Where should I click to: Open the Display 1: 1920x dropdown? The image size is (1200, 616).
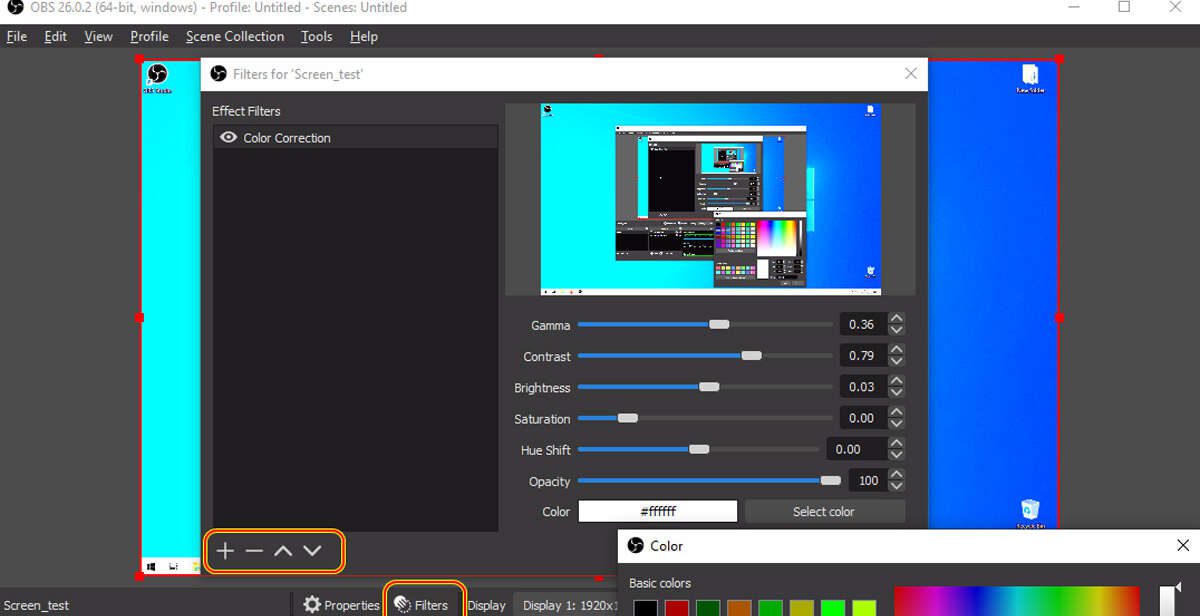click(565, 604)
